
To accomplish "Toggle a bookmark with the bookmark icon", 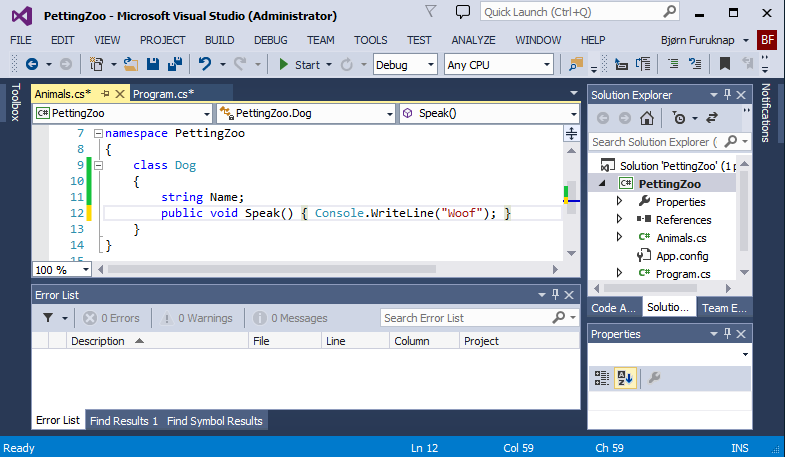I will 724,64.
